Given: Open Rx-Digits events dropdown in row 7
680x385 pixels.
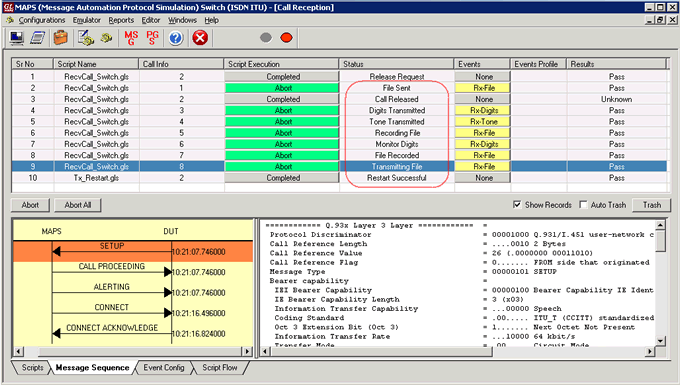Looking at the screenshot, I should click(x=483, y=144).
